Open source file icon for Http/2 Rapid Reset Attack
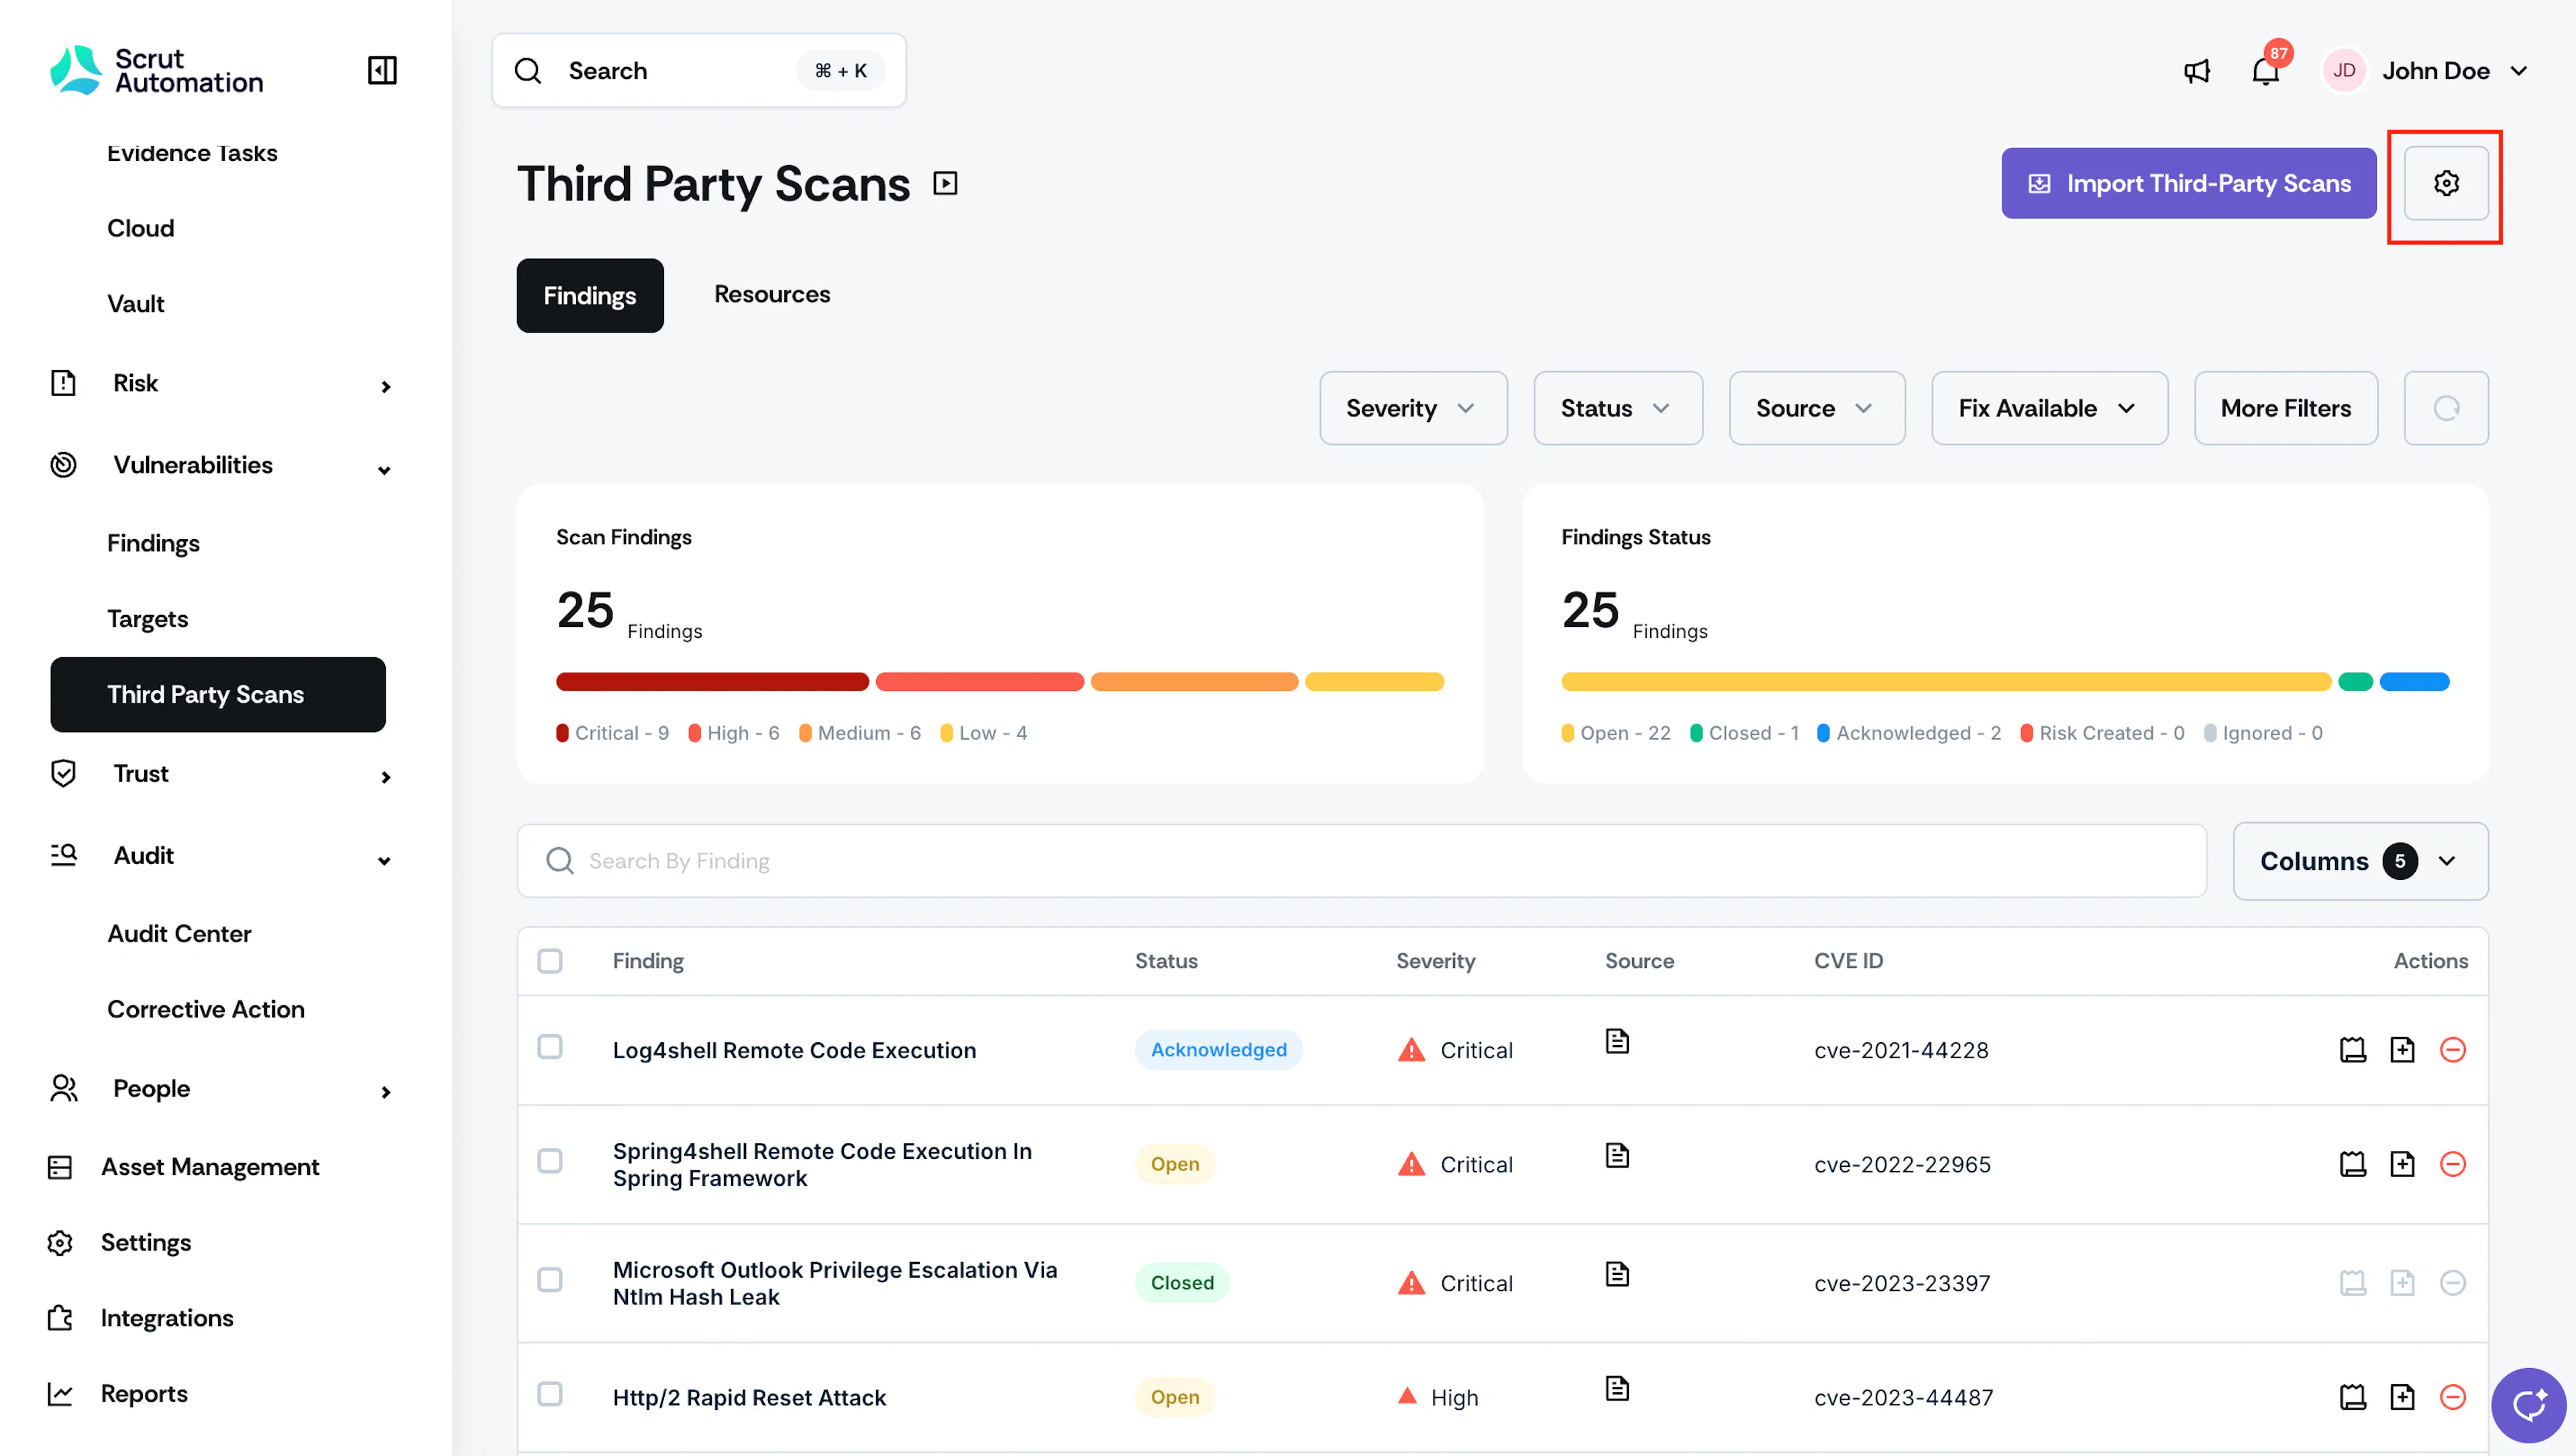 1617,1388
